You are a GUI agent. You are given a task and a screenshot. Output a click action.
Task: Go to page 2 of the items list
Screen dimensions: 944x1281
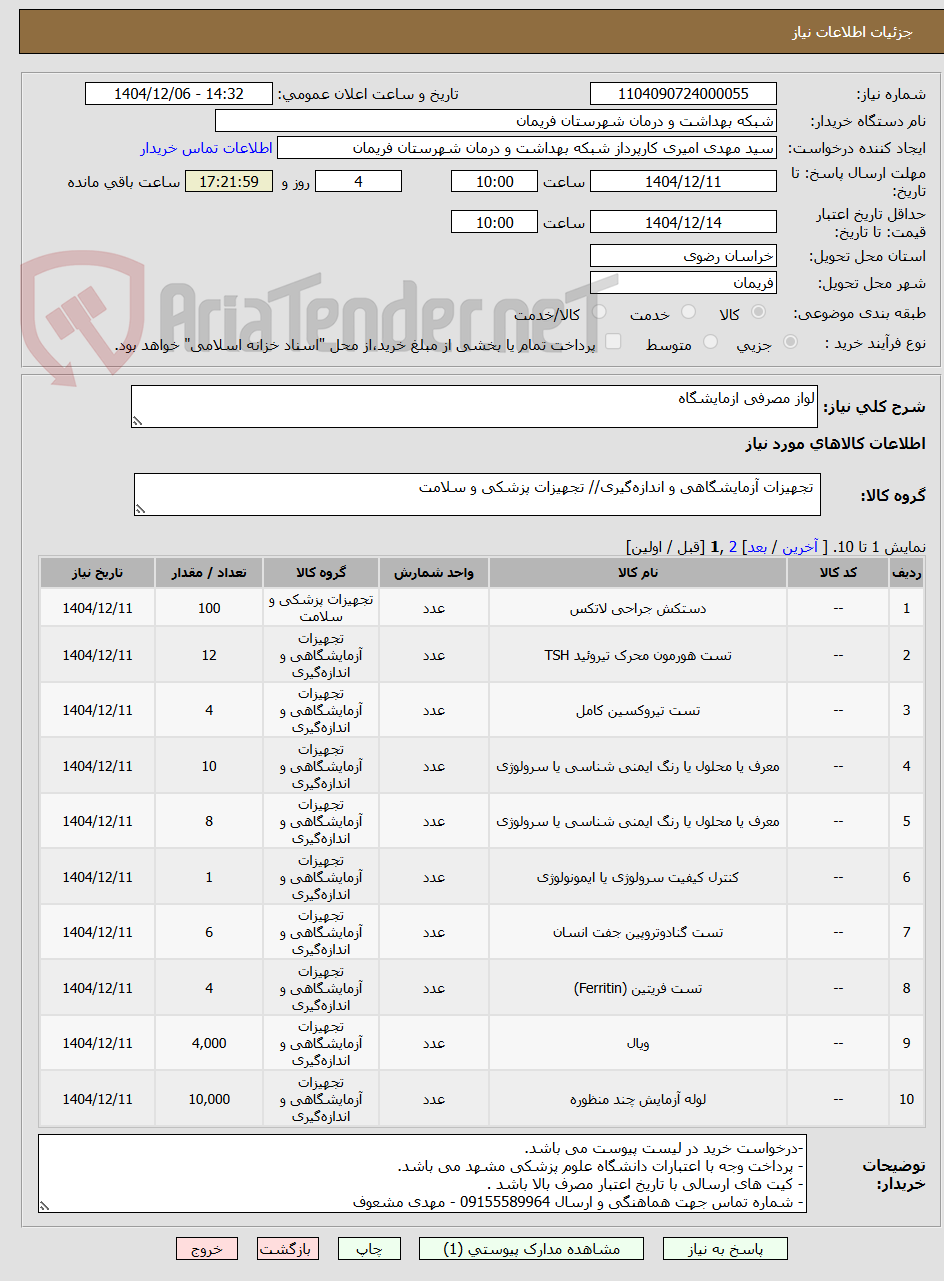(x=733, y=547)
